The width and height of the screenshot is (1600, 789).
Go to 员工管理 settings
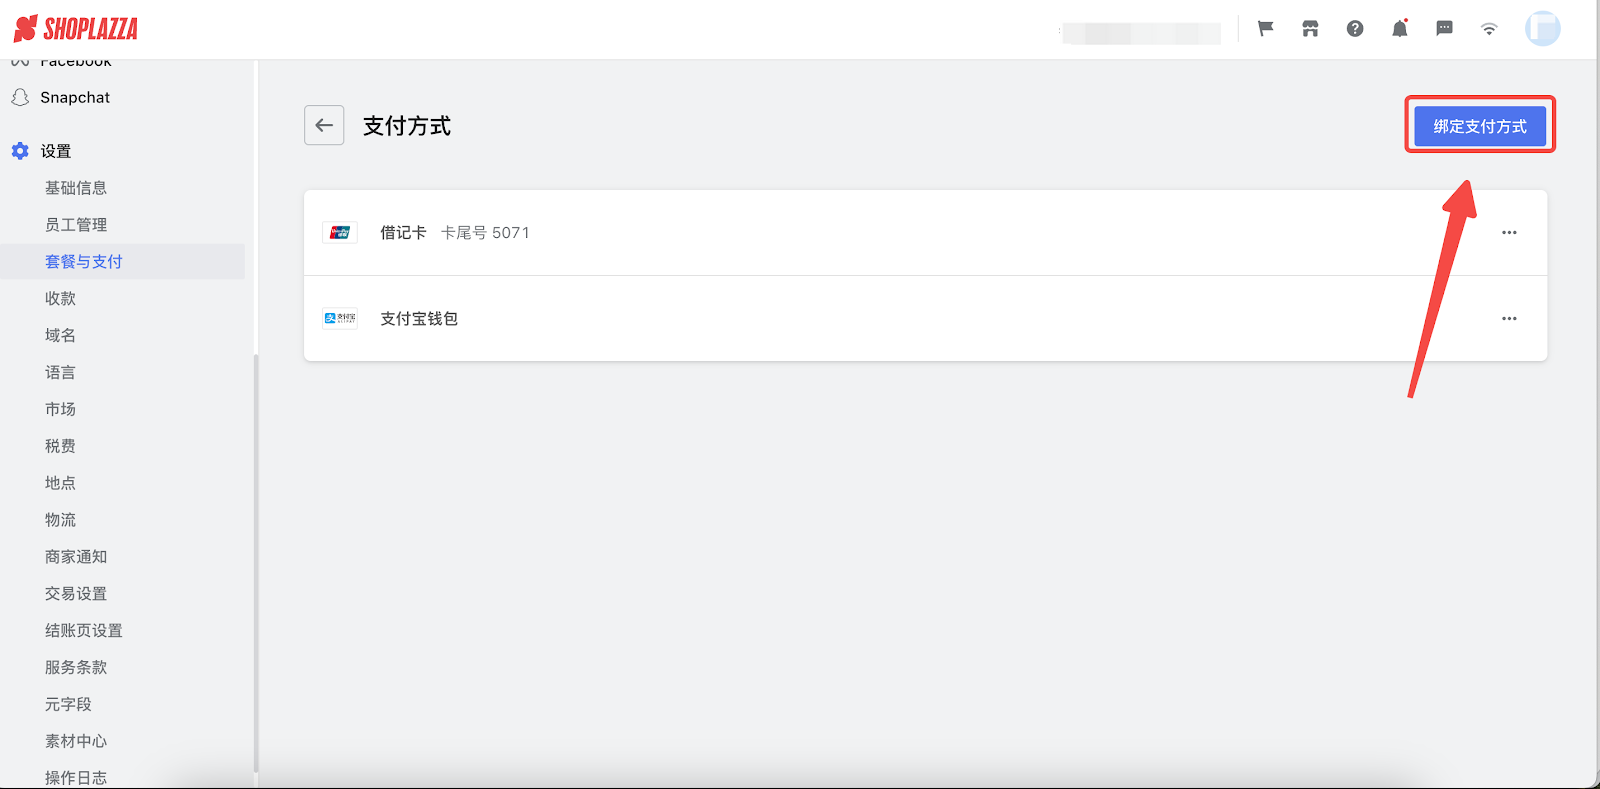coord(76,225)
